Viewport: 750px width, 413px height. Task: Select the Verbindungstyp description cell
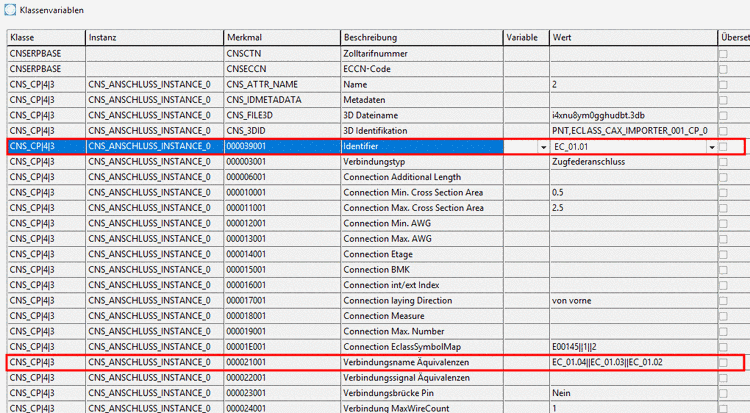422,162
